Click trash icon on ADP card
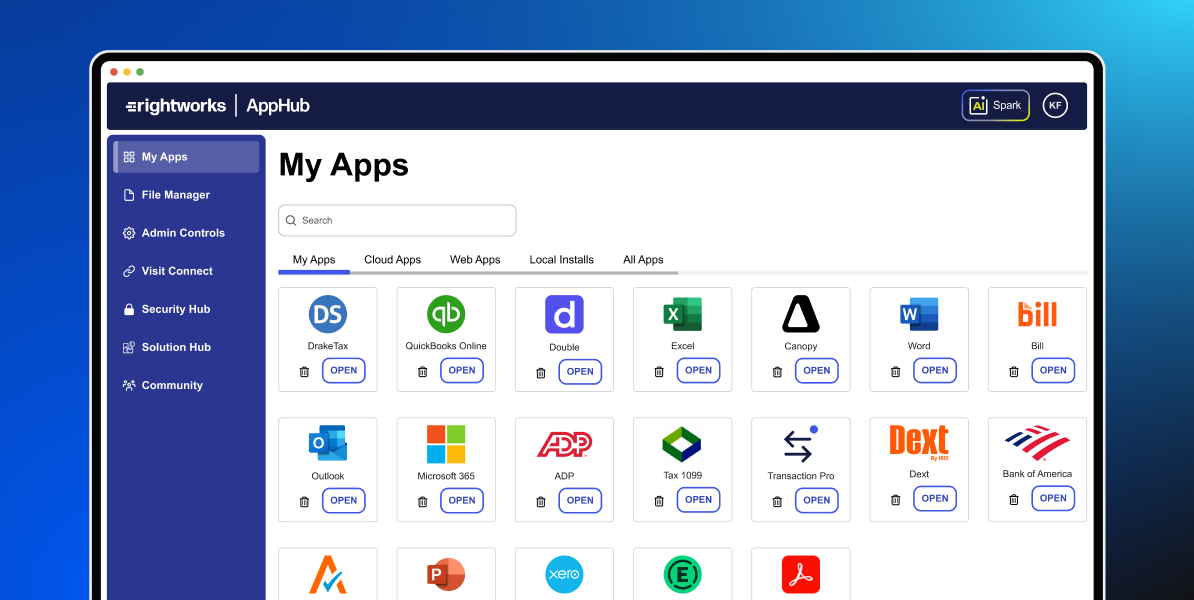1194x600 pixels. [541, 502]
